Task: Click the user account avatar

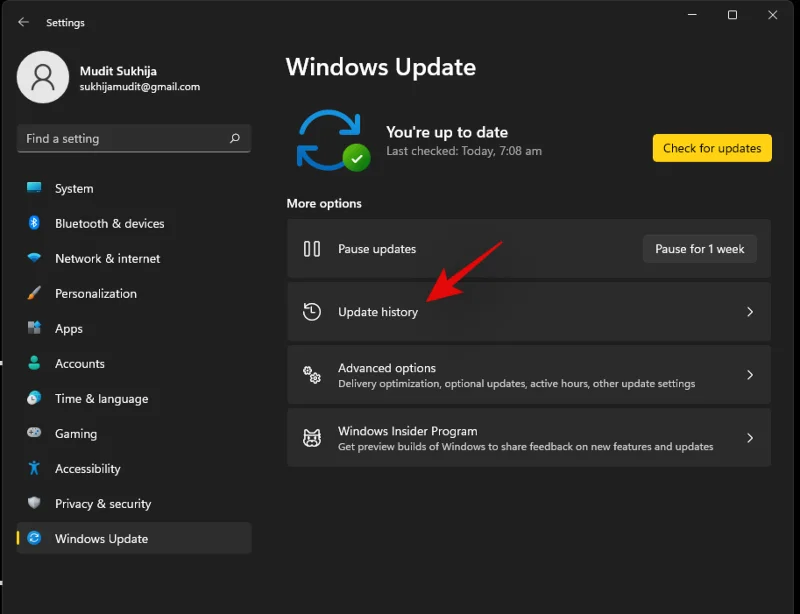Action: pyautogui.click(x=43, y=77)
